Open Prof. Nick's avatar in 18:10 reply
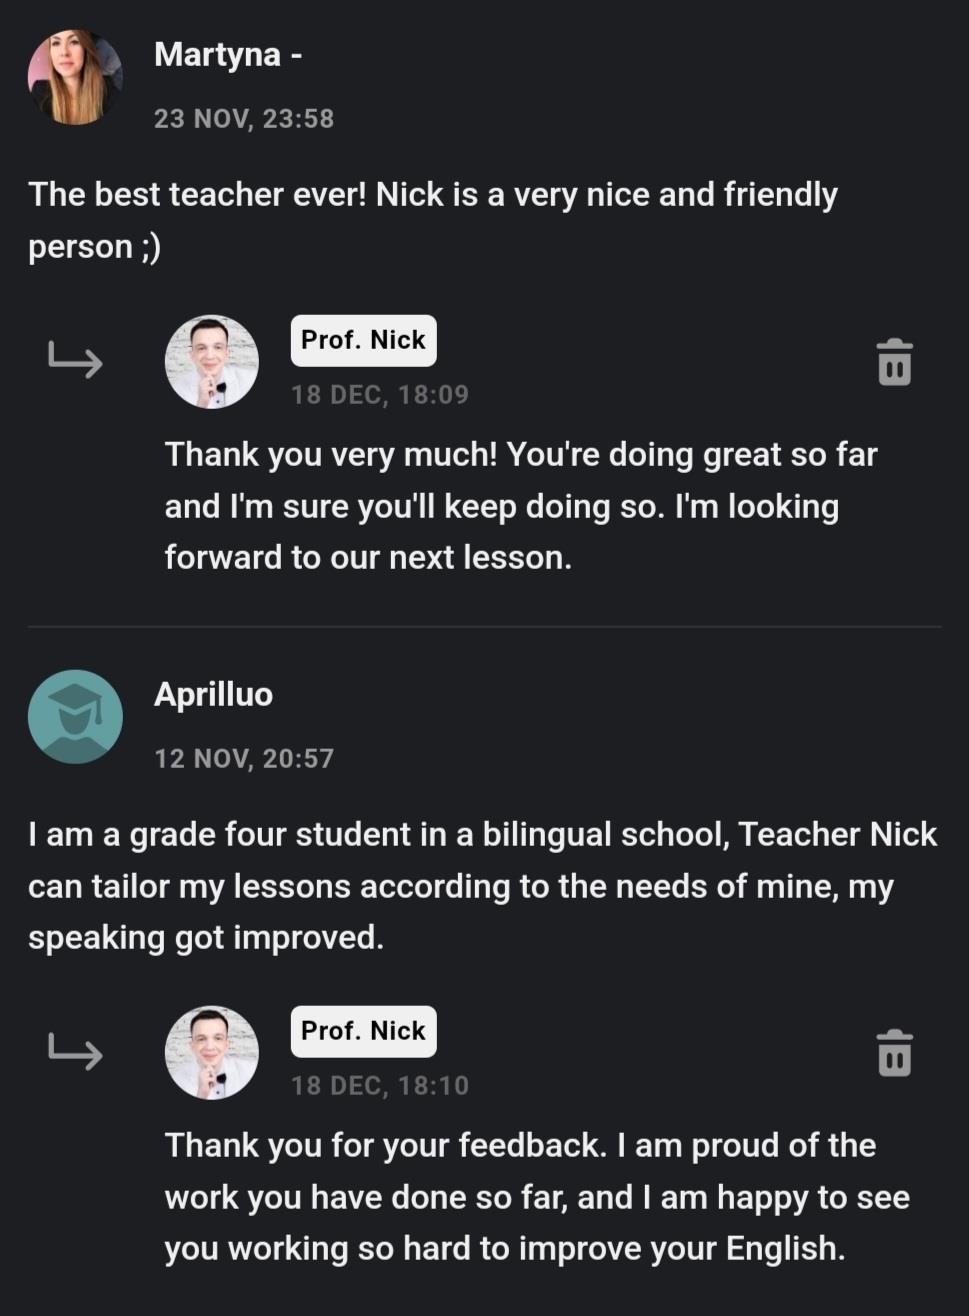969x1316 pixels. (x=212, y=1053)
